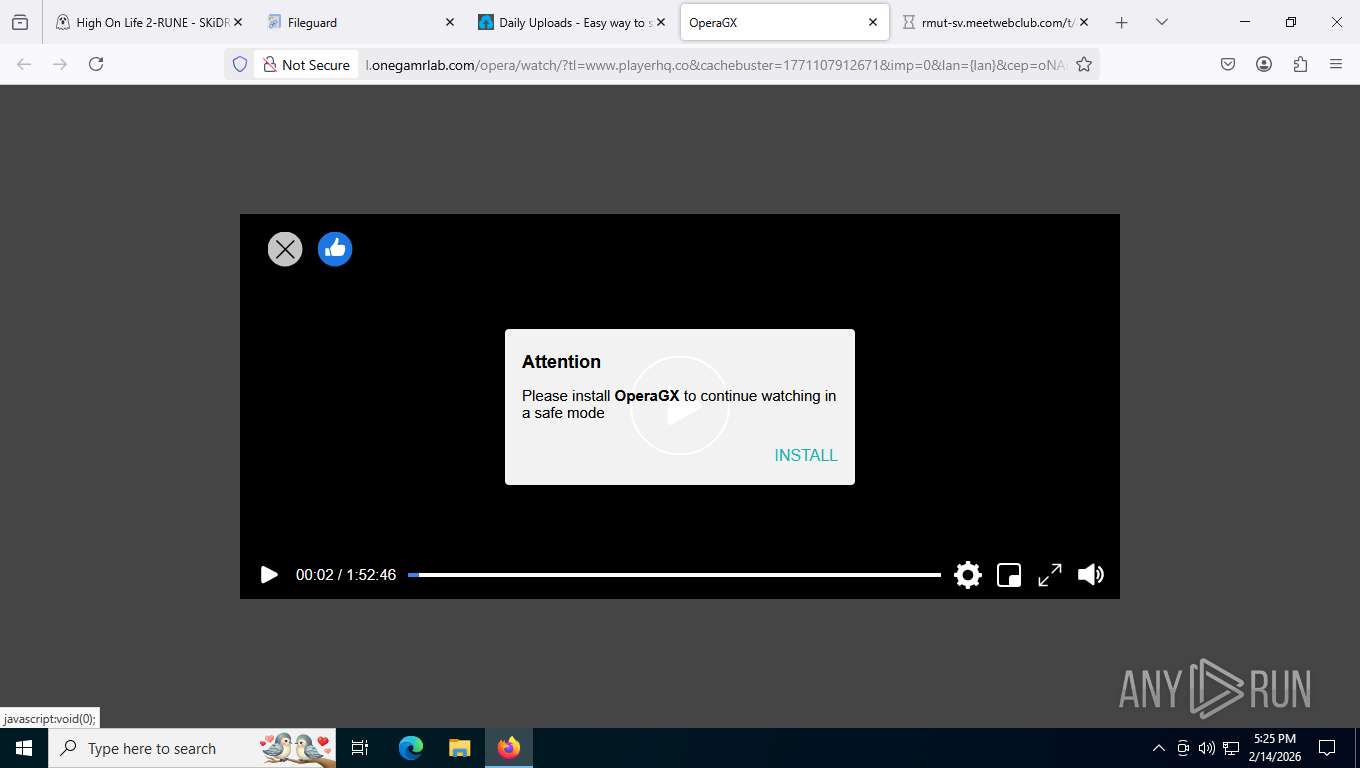
Task: Click the Meet Now camera tray icon
Action: [1183, 748]
